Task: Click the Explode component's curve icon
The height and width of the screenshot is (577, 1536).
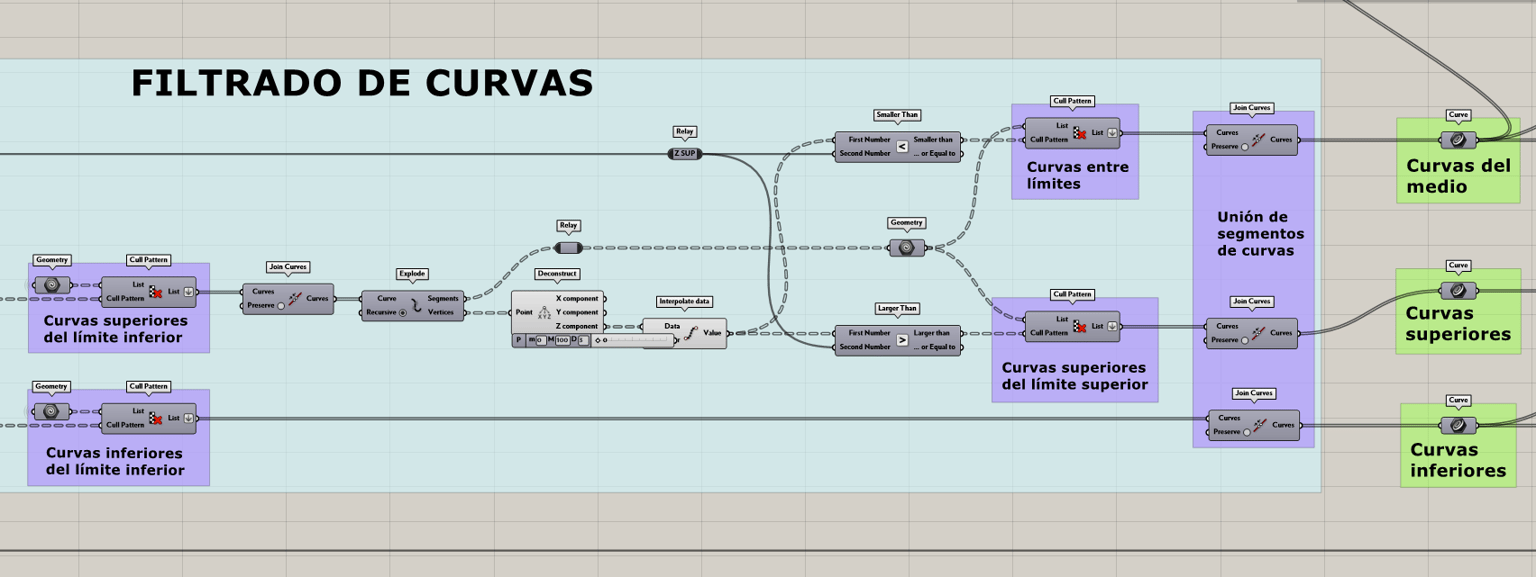Action: [417, 305]
